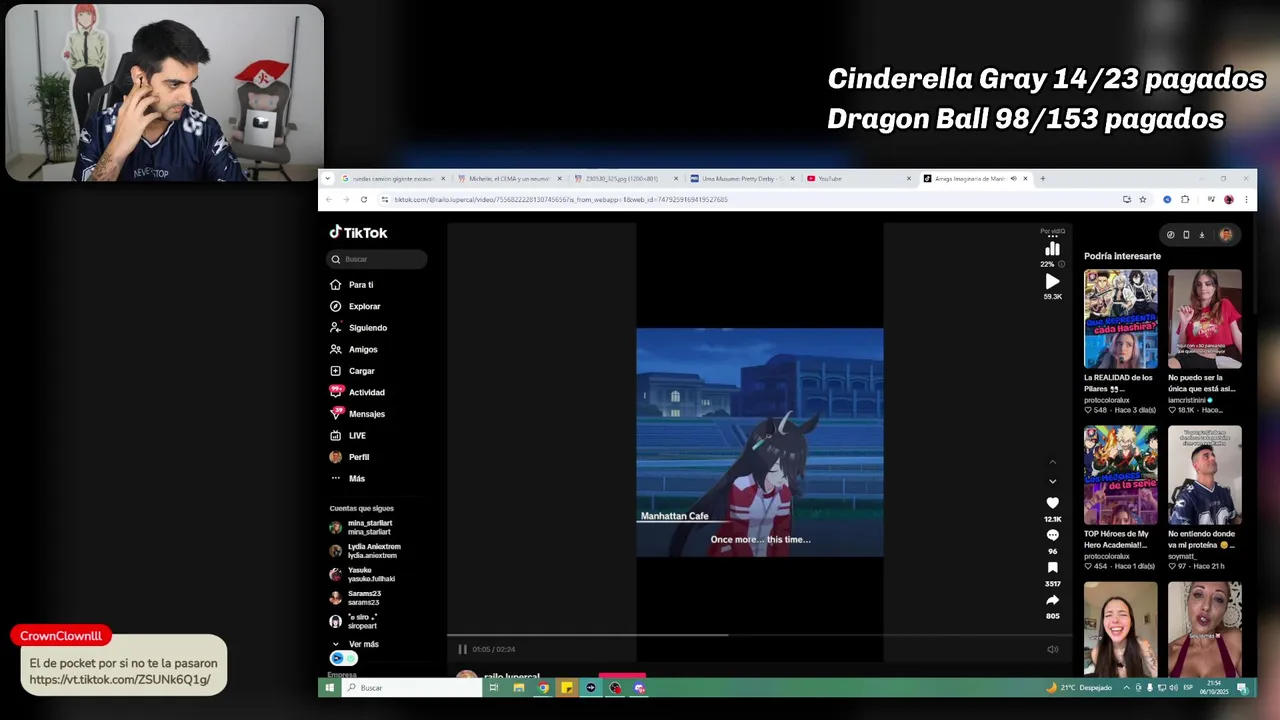The width and height of the screenshot is (1280, 720).
Task: Open Mensajes inbox
Action: pyautogui.click(x=357, y=414)
